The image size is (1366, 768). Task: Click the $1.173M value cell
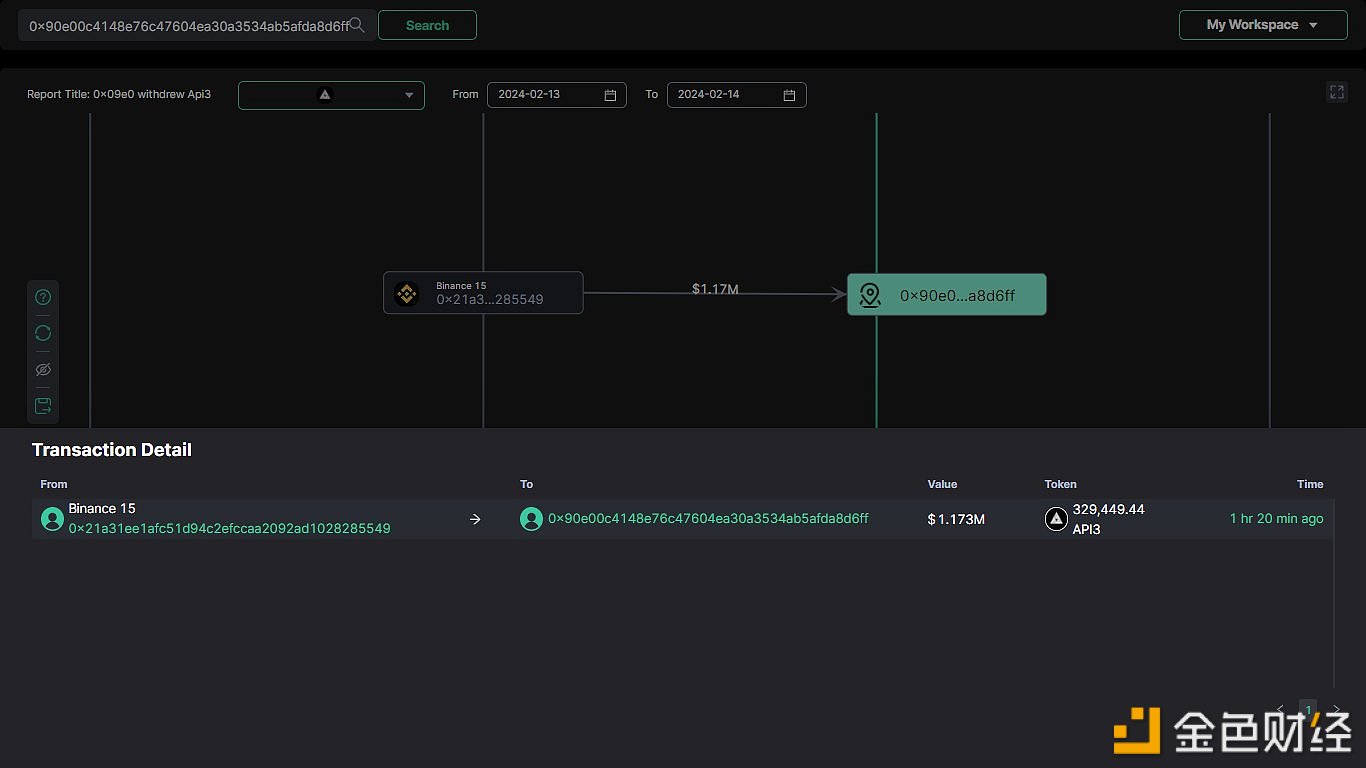(956, 519)
